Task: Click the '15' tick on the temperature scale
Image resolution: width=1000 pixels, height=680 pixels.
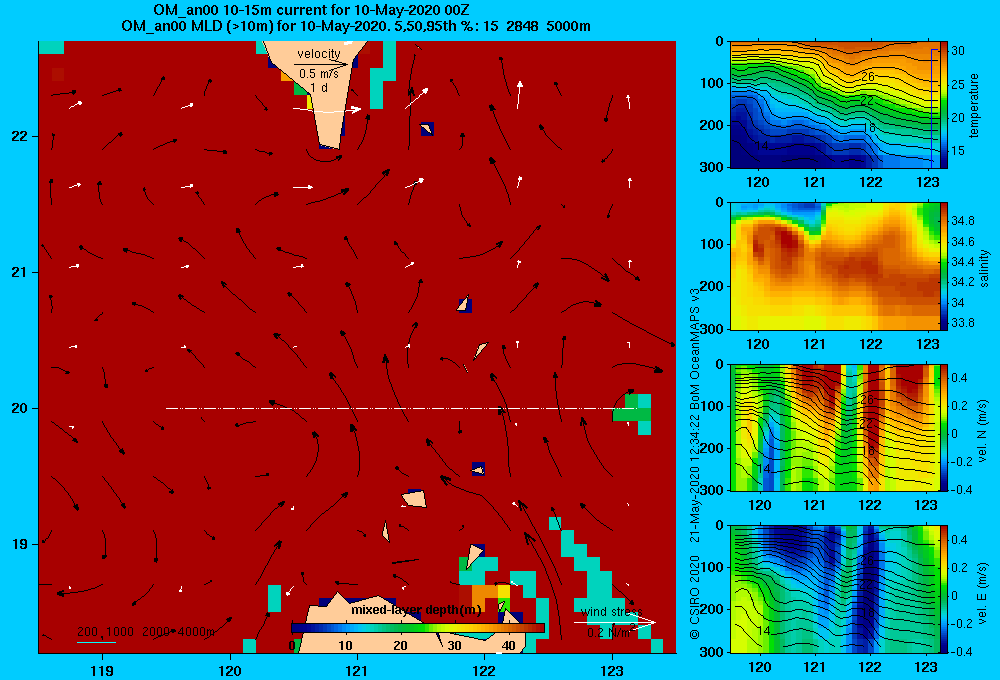Action: [958, 151]
